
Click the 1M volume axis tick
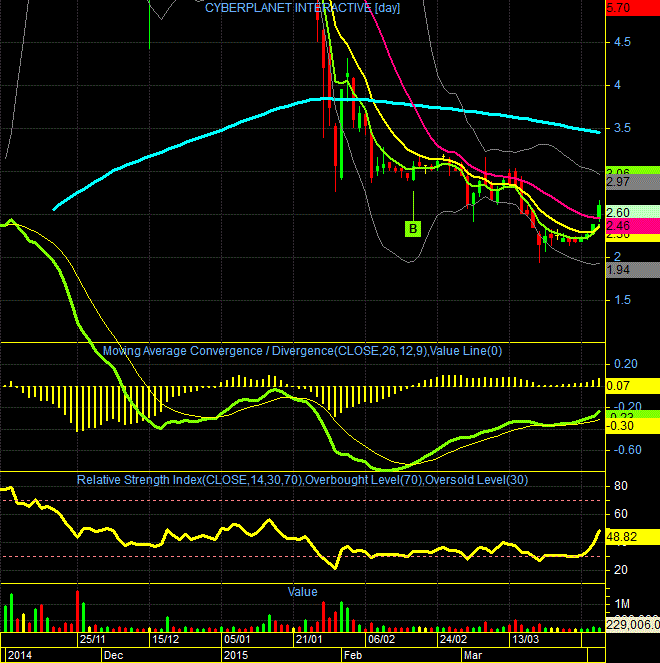(622, 604)
